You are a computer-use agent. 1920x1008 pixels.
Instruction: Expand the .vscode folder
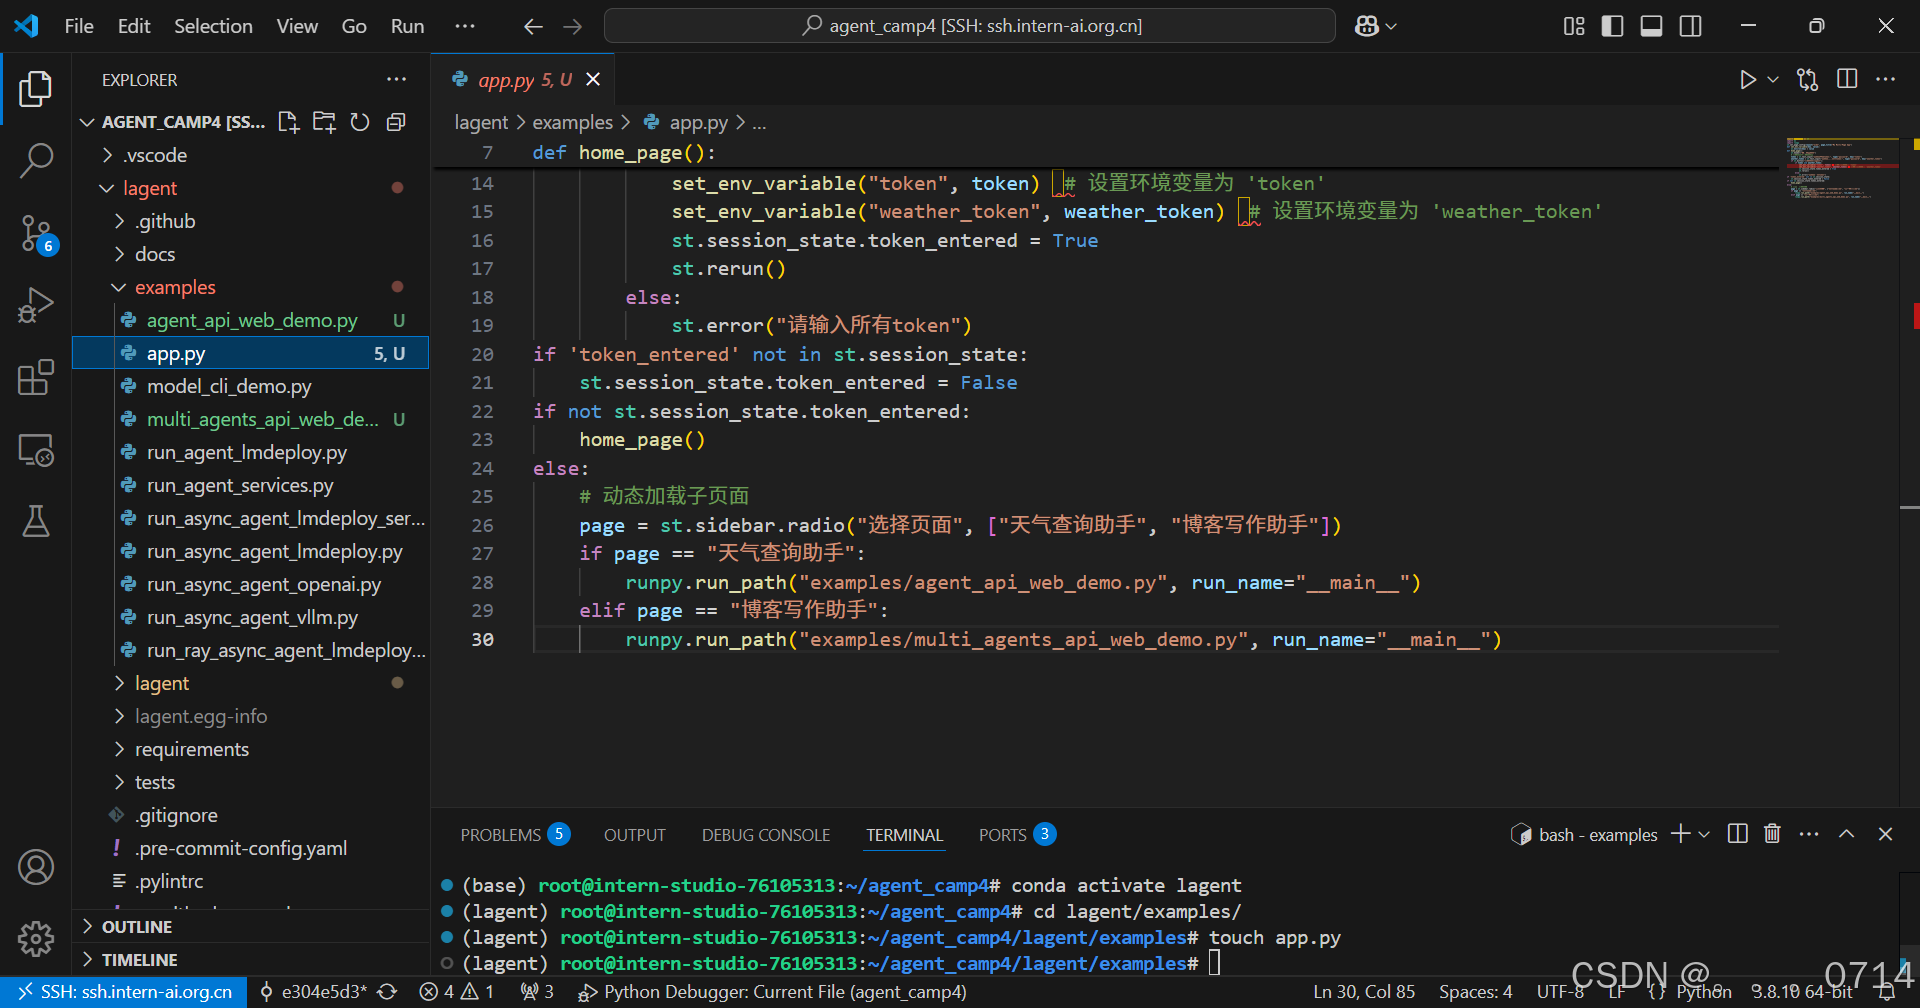pos(251,155)
